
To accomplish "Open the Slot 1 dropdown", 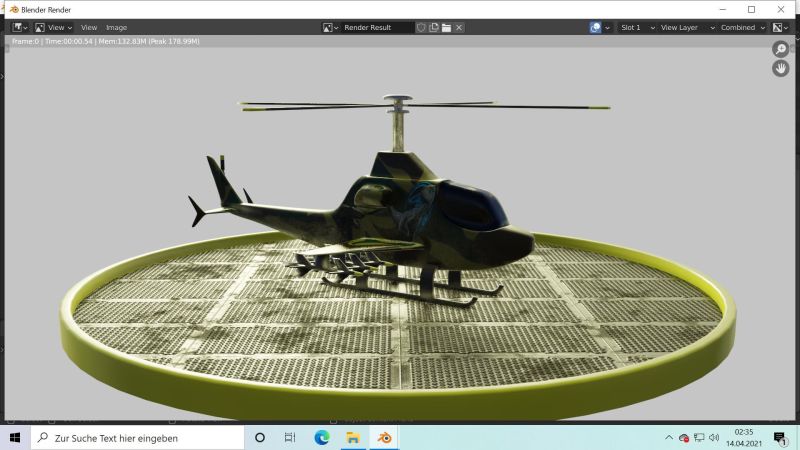I will point(637,28).
